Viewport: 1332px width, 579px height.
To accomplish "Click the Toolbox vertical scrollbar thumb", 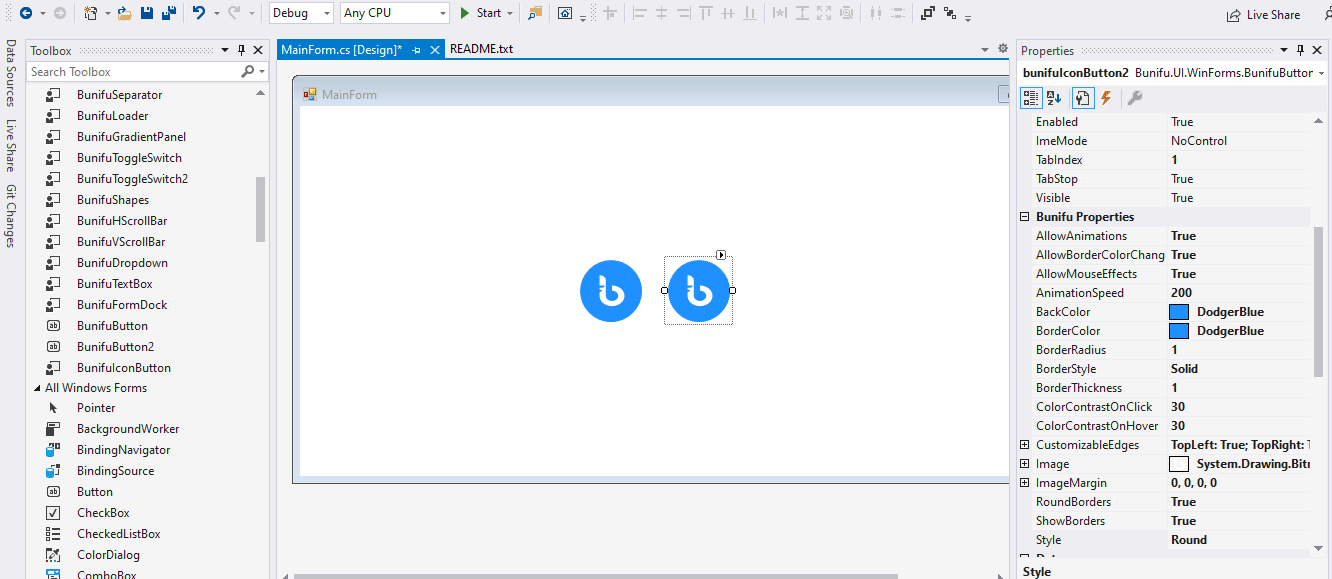I will click(x=261, y=209).
